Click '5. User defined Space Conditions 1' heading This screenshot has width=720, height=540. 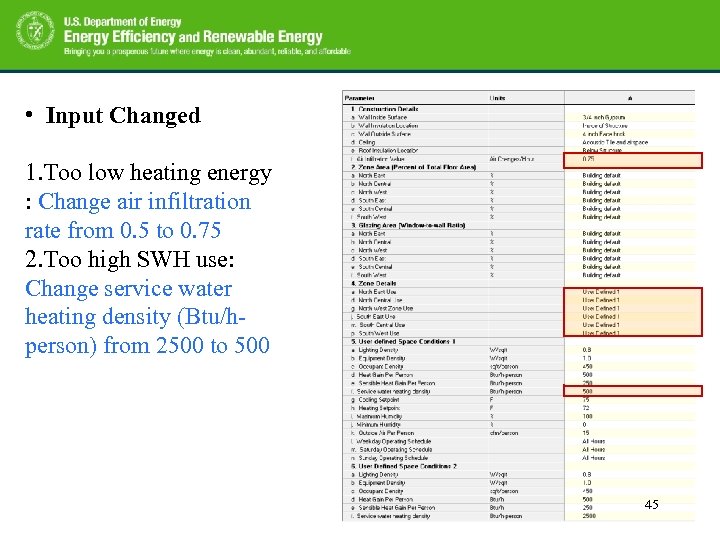point(403,342)
